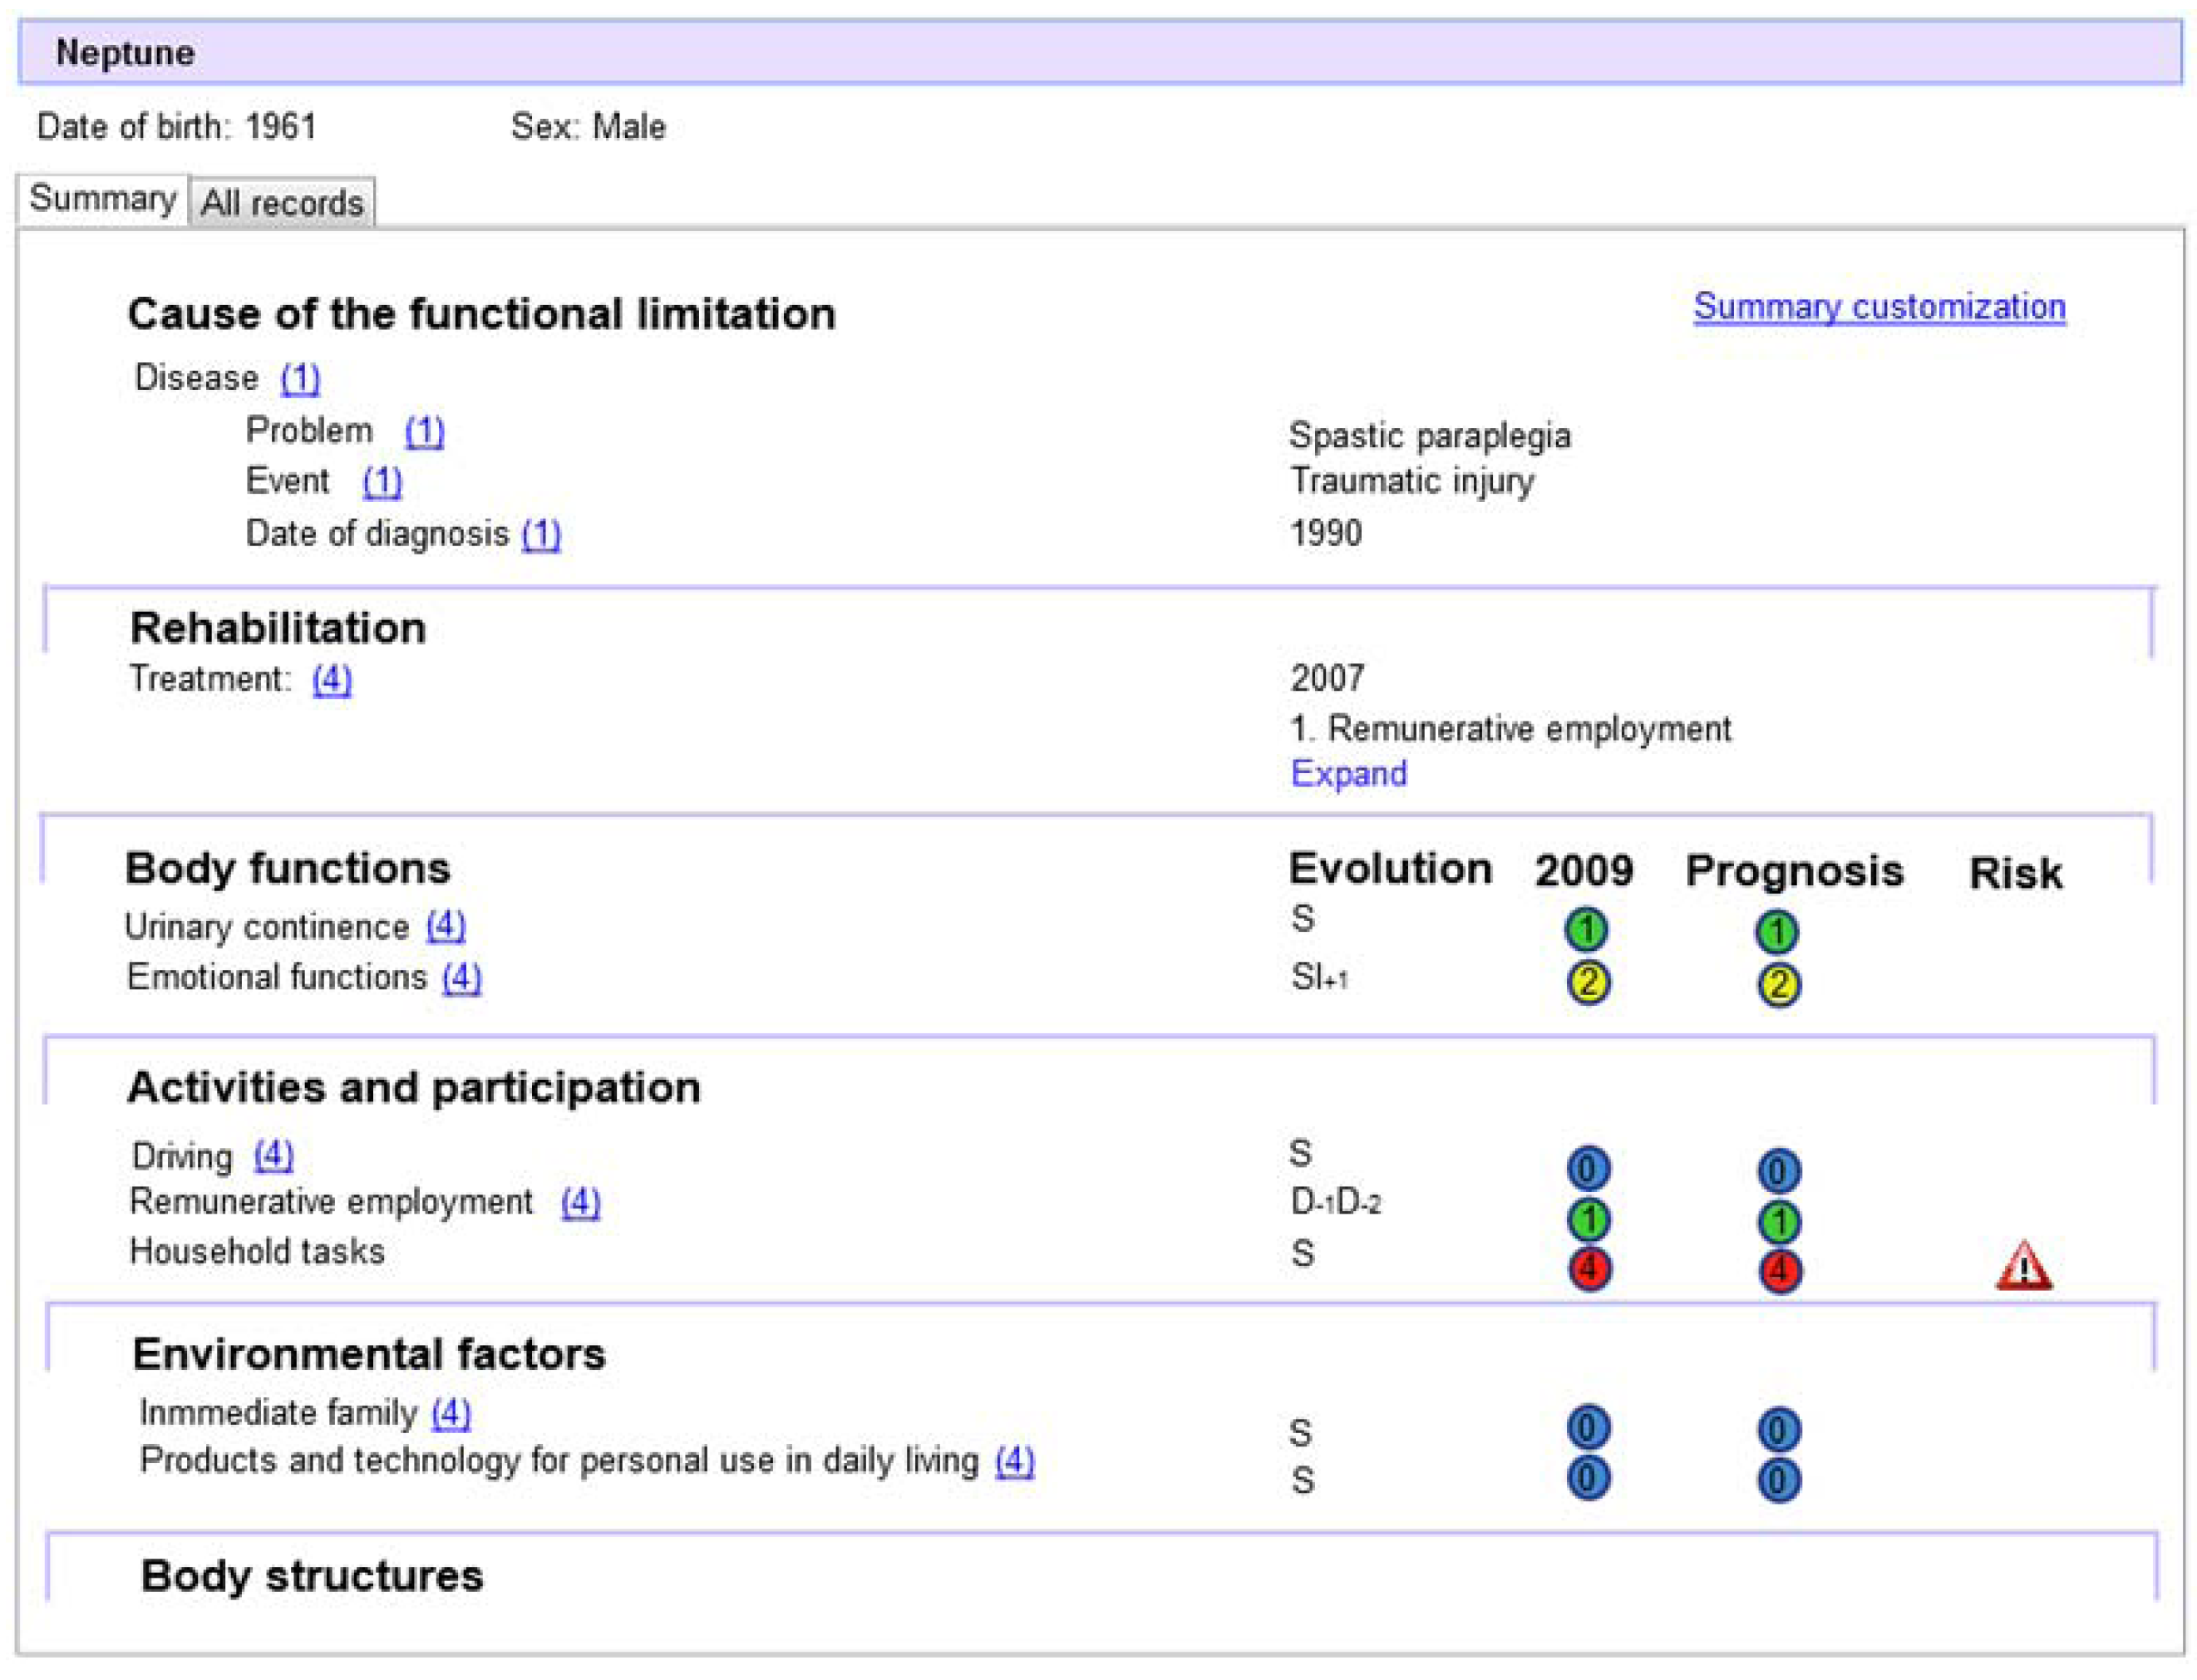Image resolution: width=2197 pixels, height=1680 pixels.
Task: Open Driving records count link
Action: point(273,1155)
